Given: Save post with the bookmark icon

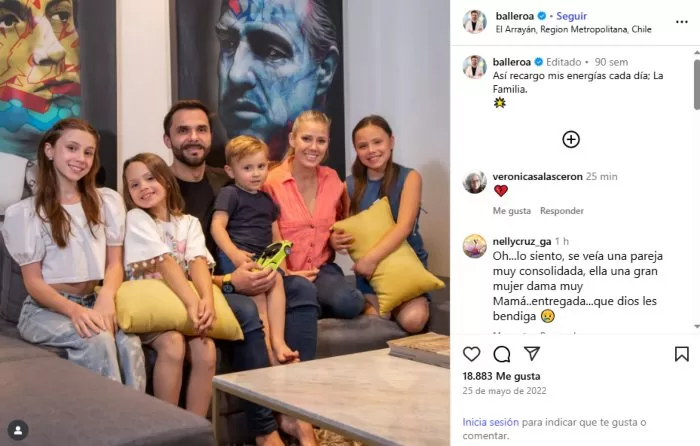Looking at the screenshot, I should [682, 354].
